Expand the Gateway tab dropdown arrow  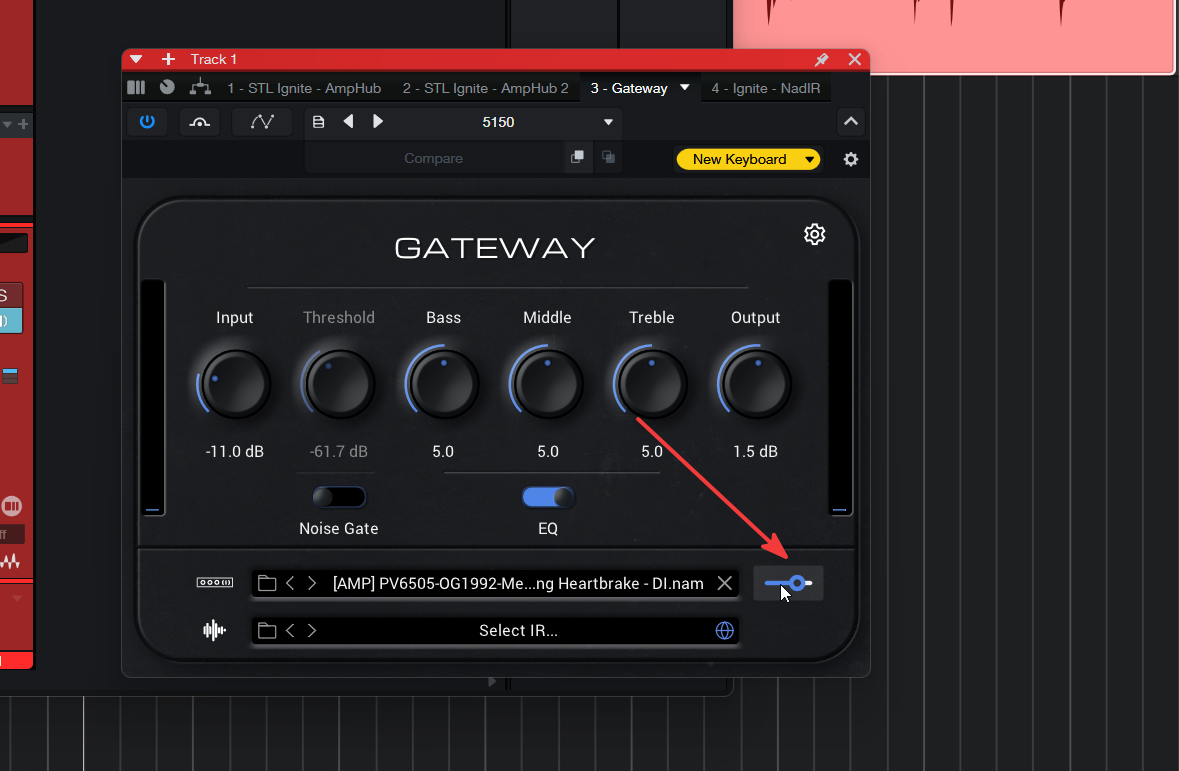(685, 87)
